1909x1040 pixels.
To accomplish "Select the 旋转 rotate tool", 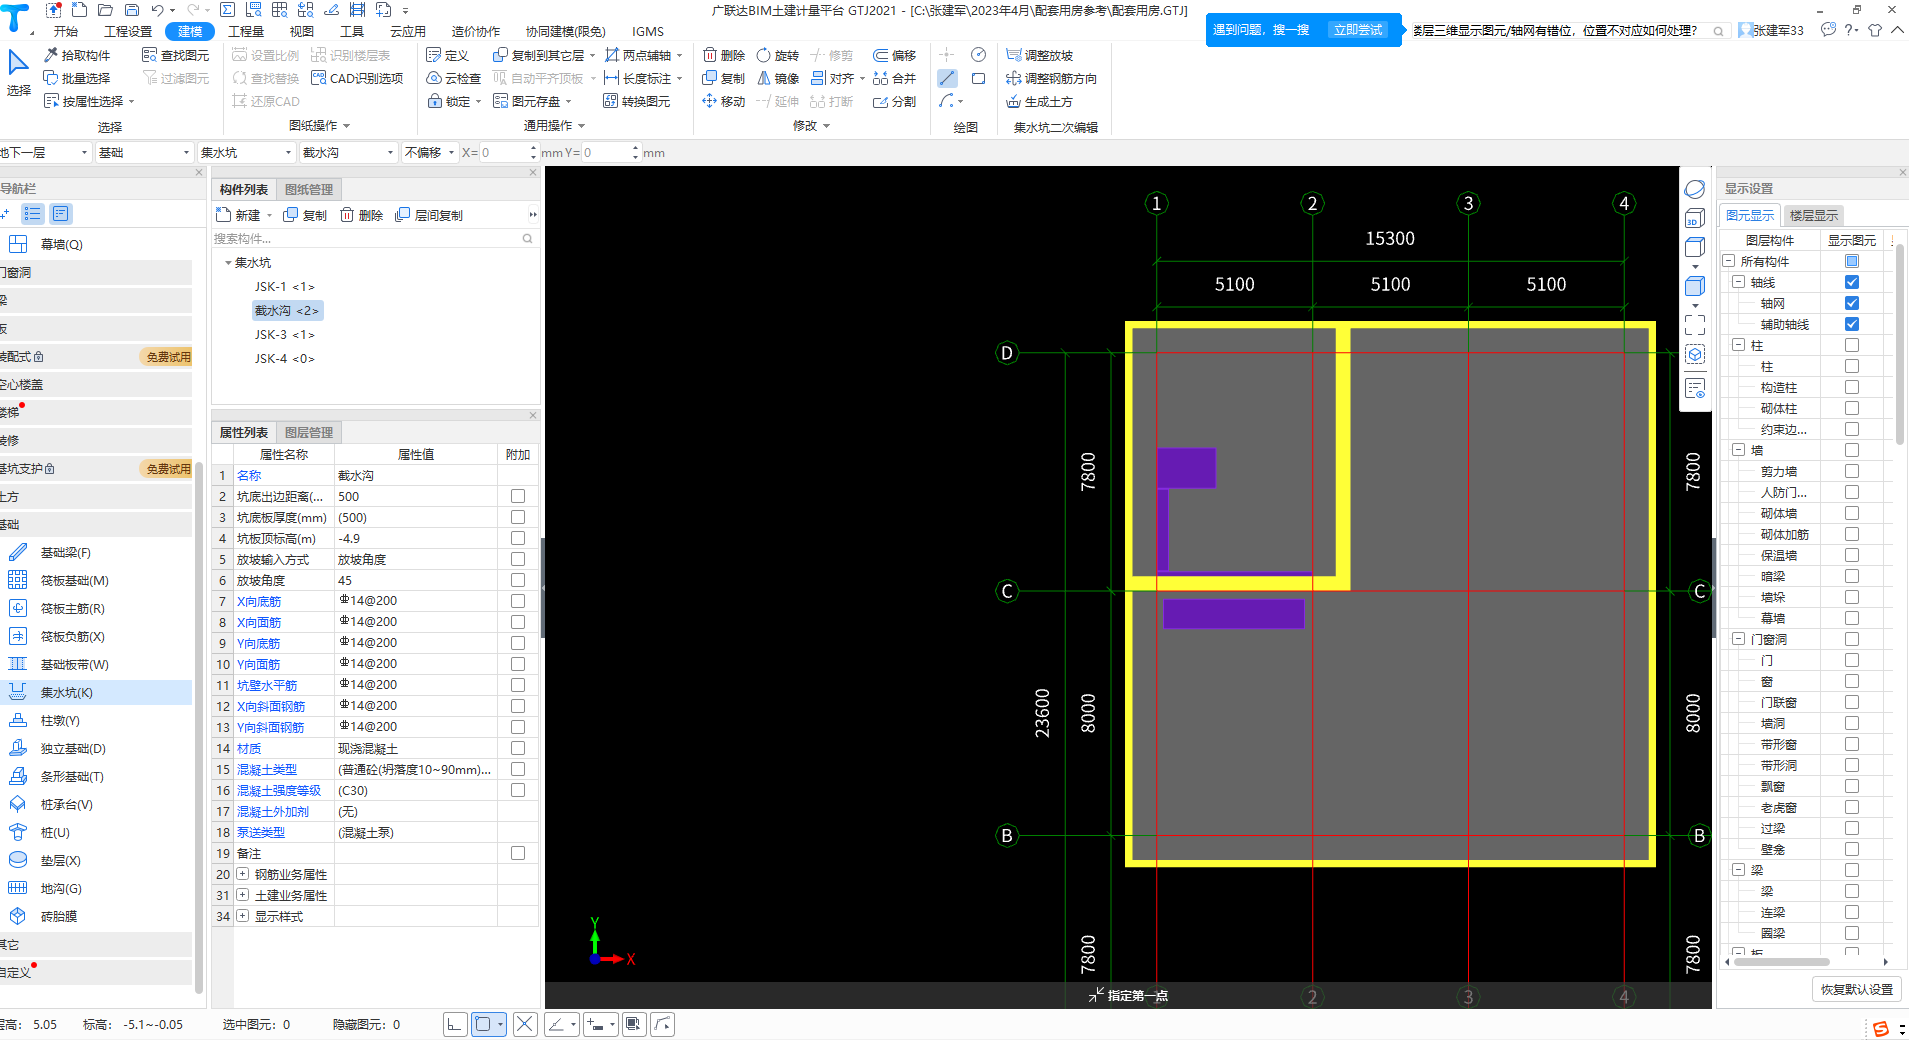I will pos(778,55).
